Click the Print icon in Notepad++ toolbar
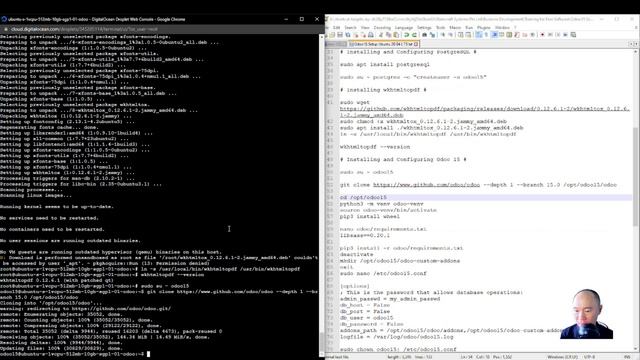Screen dimensions: 640x360 click(x=371, y=35)
